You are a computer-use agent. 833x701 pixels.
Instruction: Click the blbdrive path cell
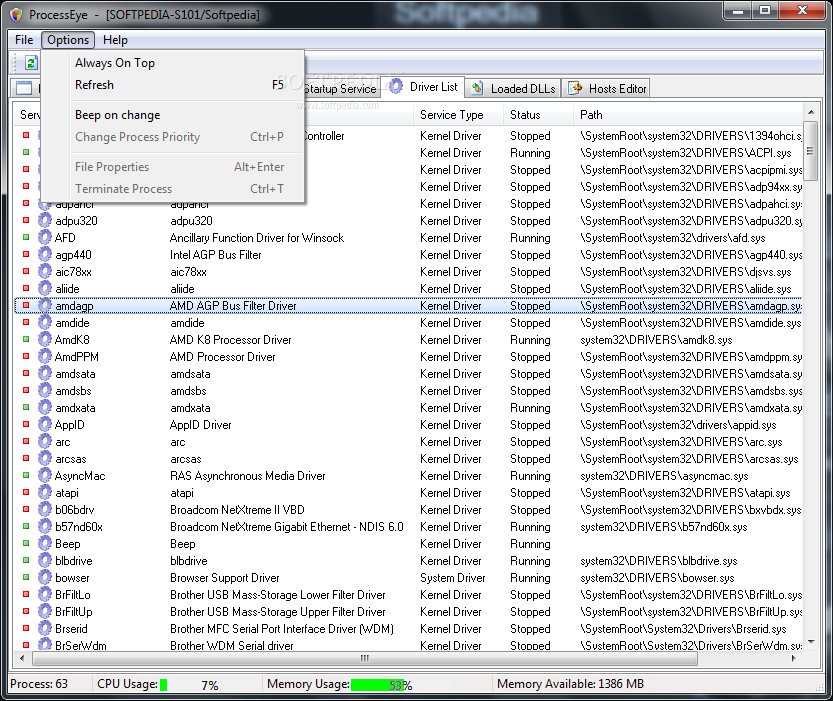tap(659, 561)
